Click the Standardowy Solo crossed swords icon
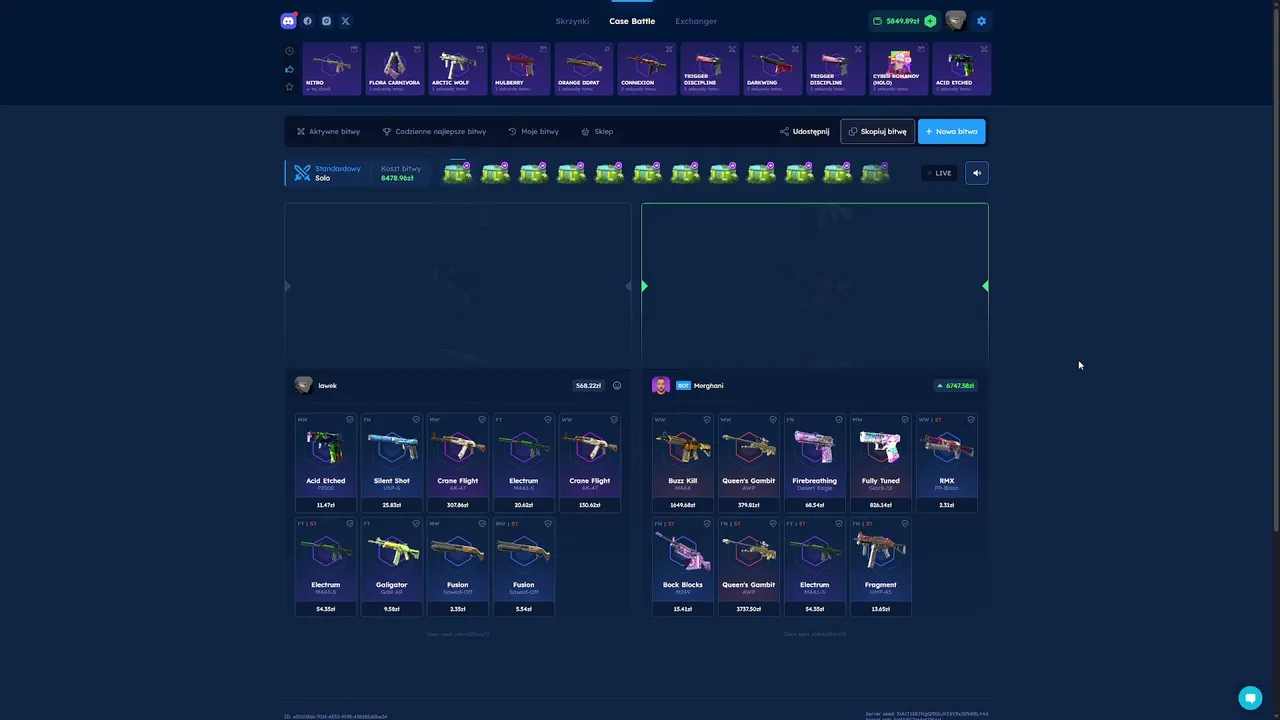This screenshot has height=720, width=1280. [x=302, y=173]
